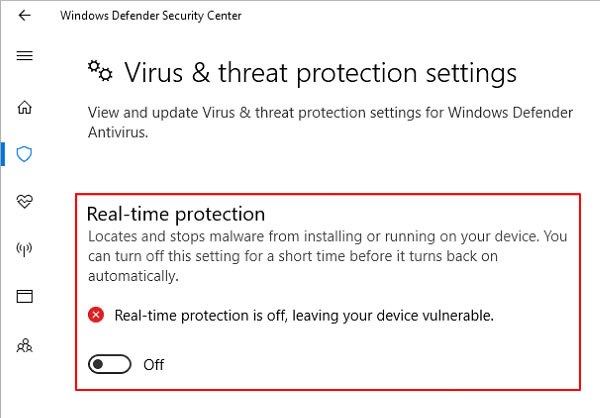Click the Off label beside the toggle

pos(153,365)
